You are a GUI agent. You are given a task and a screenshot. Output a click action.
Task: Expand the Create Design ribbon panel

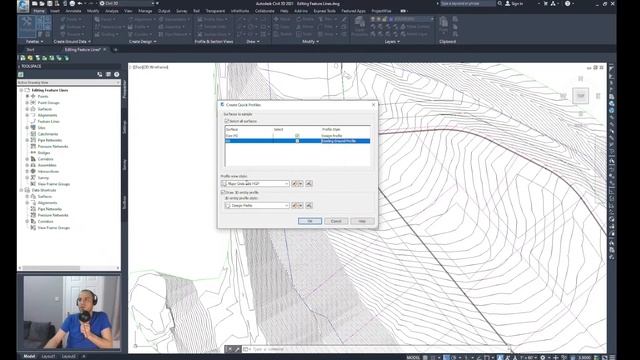click(142, 42)
